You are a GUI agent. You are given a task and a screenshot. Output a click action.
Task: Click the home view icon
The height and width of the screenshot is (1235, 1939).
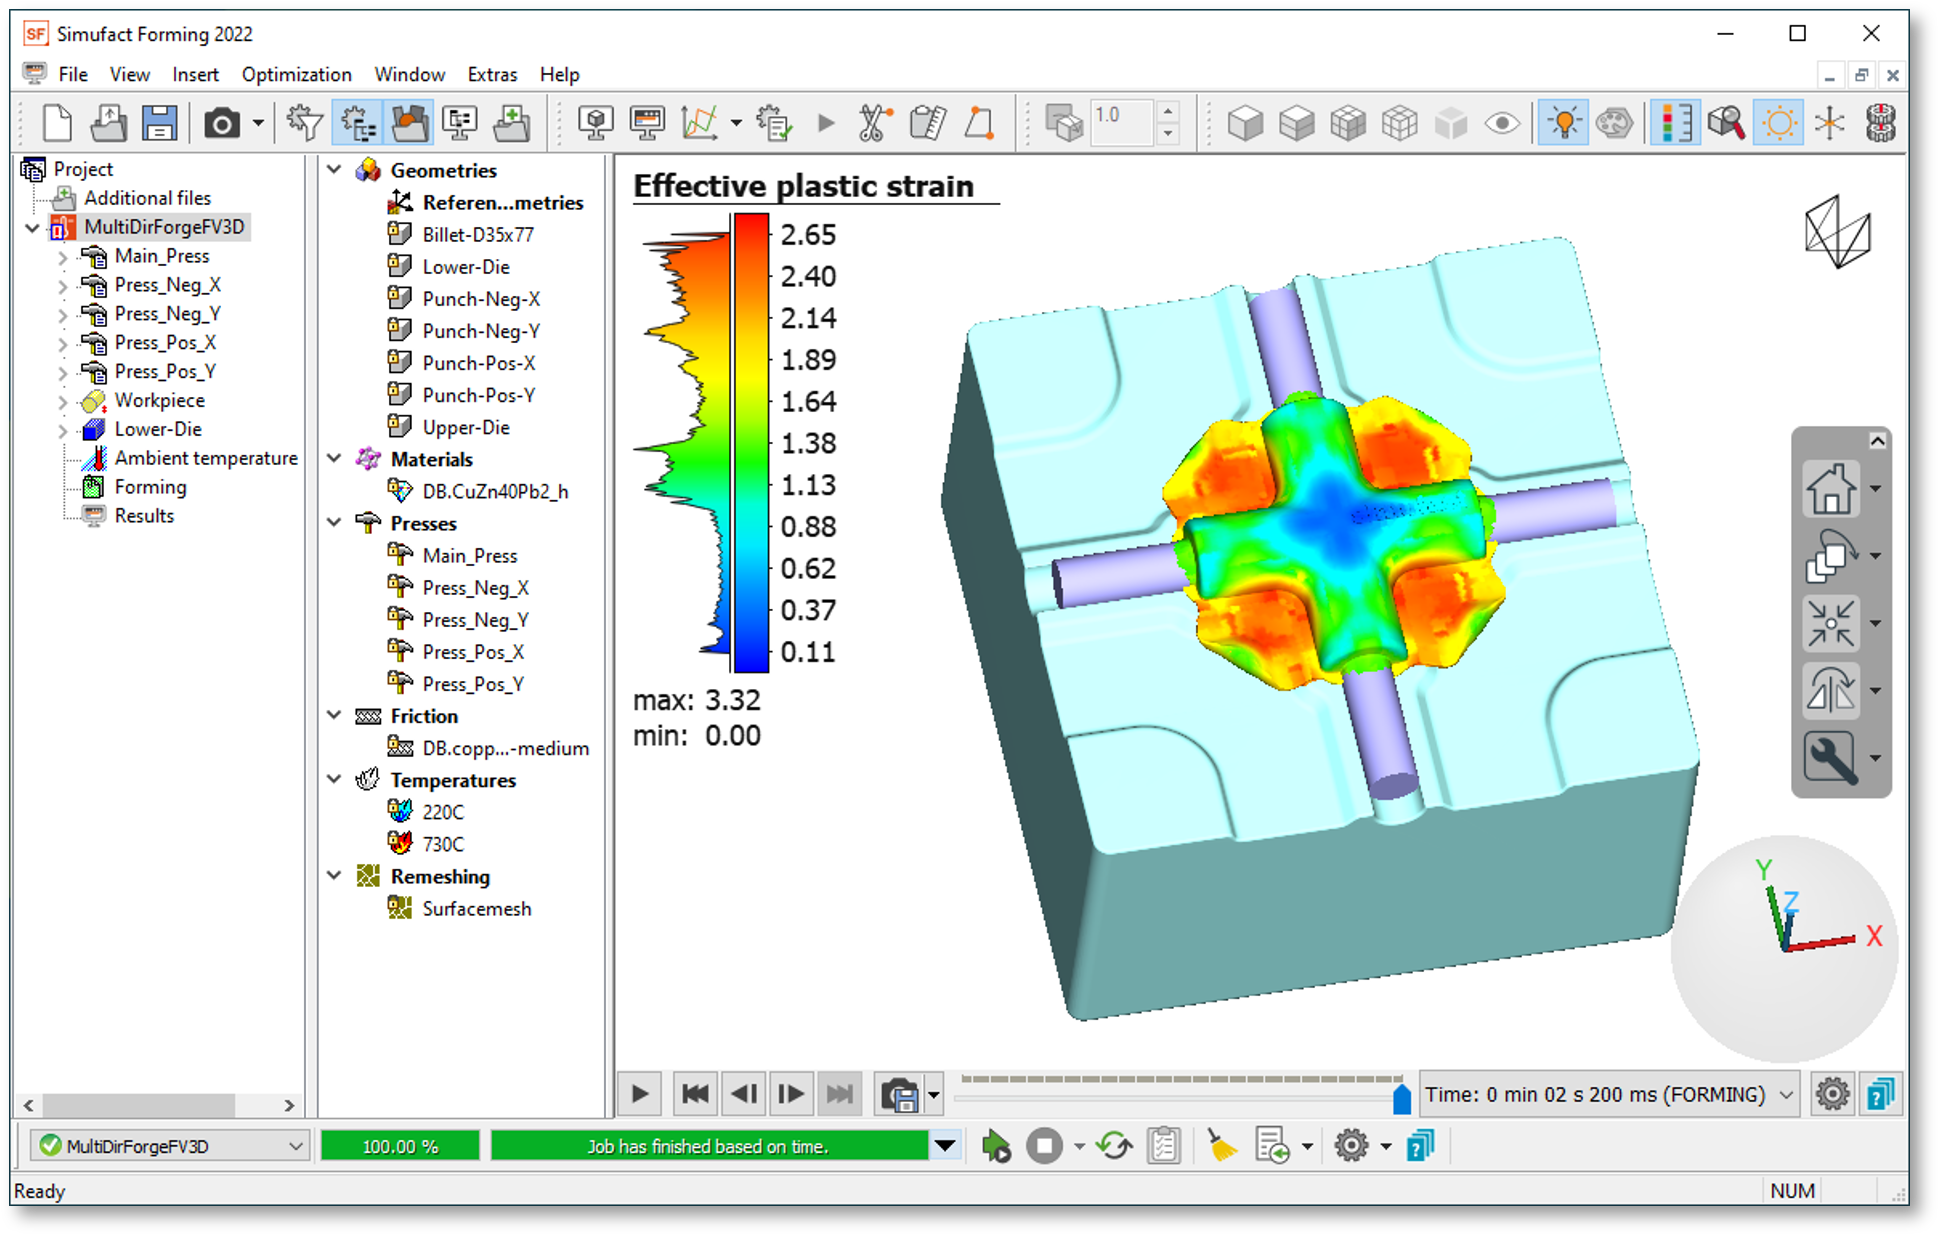click(x=1830, y=489)
